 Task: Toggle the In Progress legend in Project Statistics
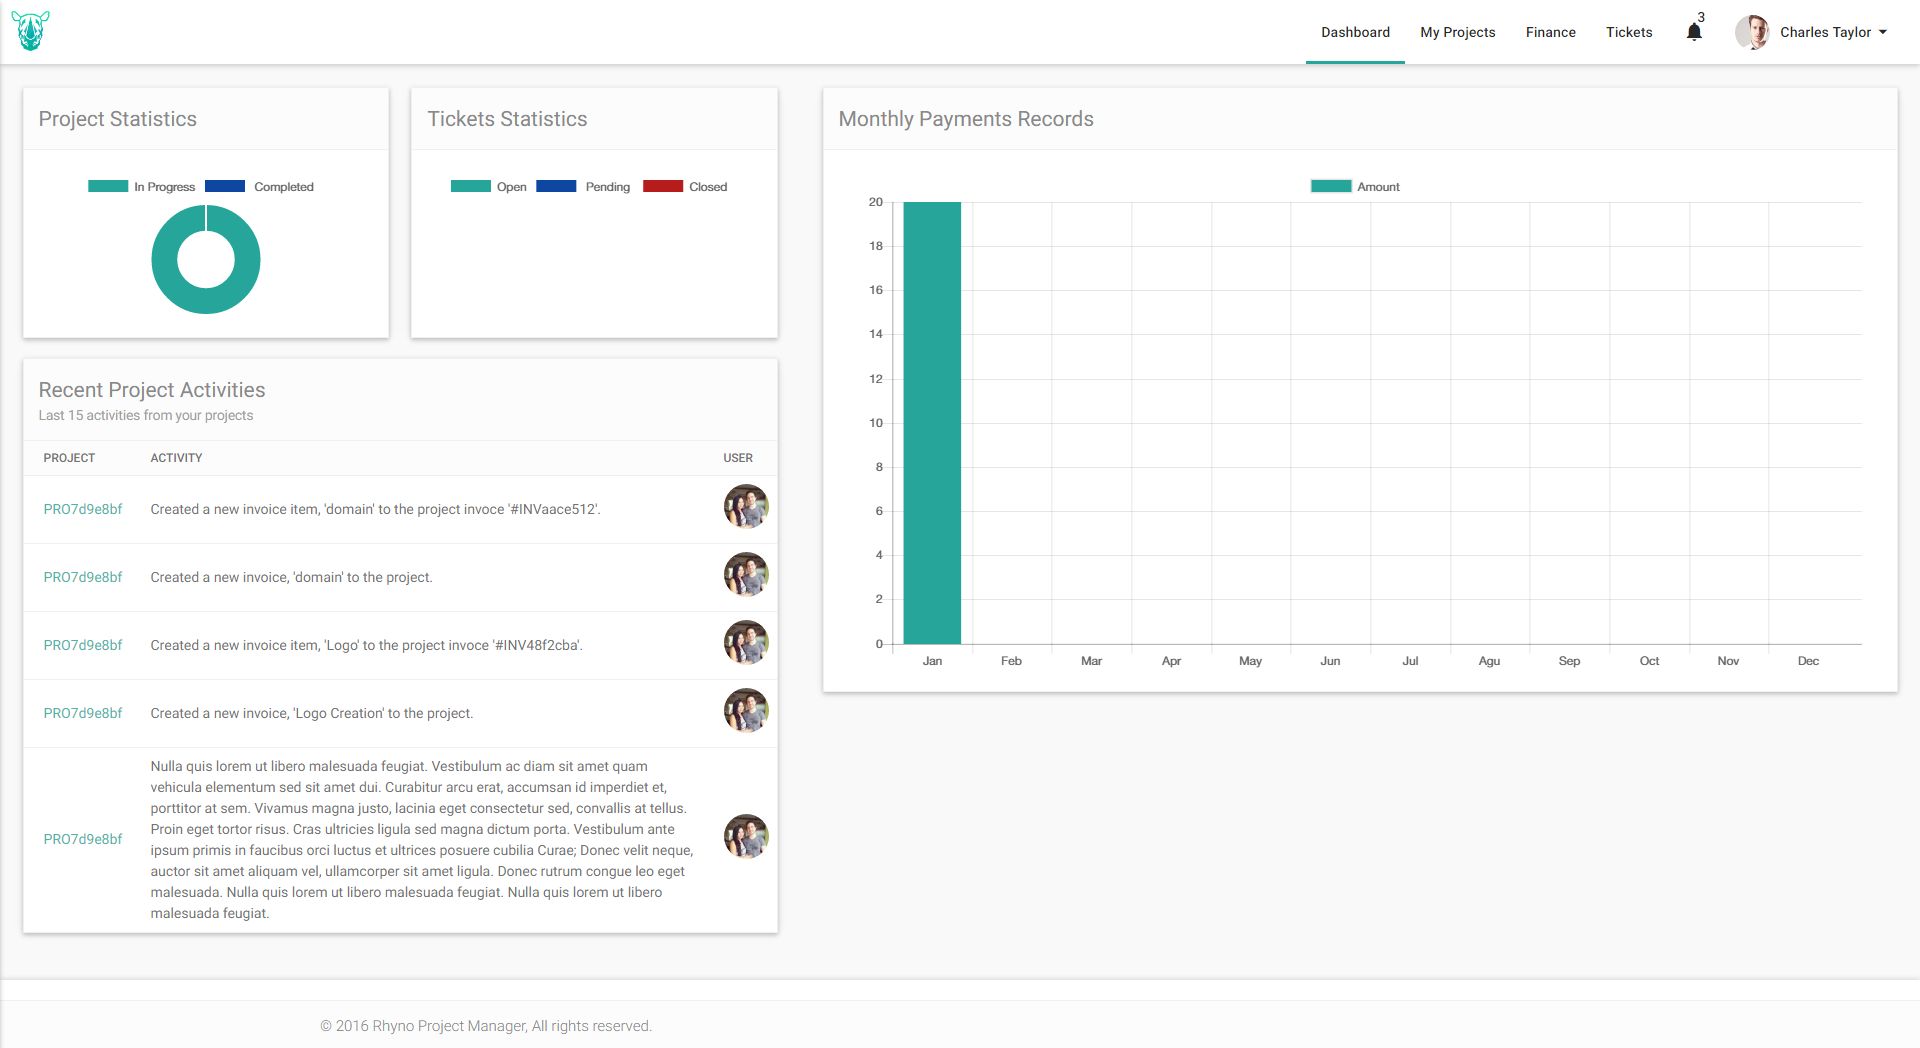pos(142,187)
